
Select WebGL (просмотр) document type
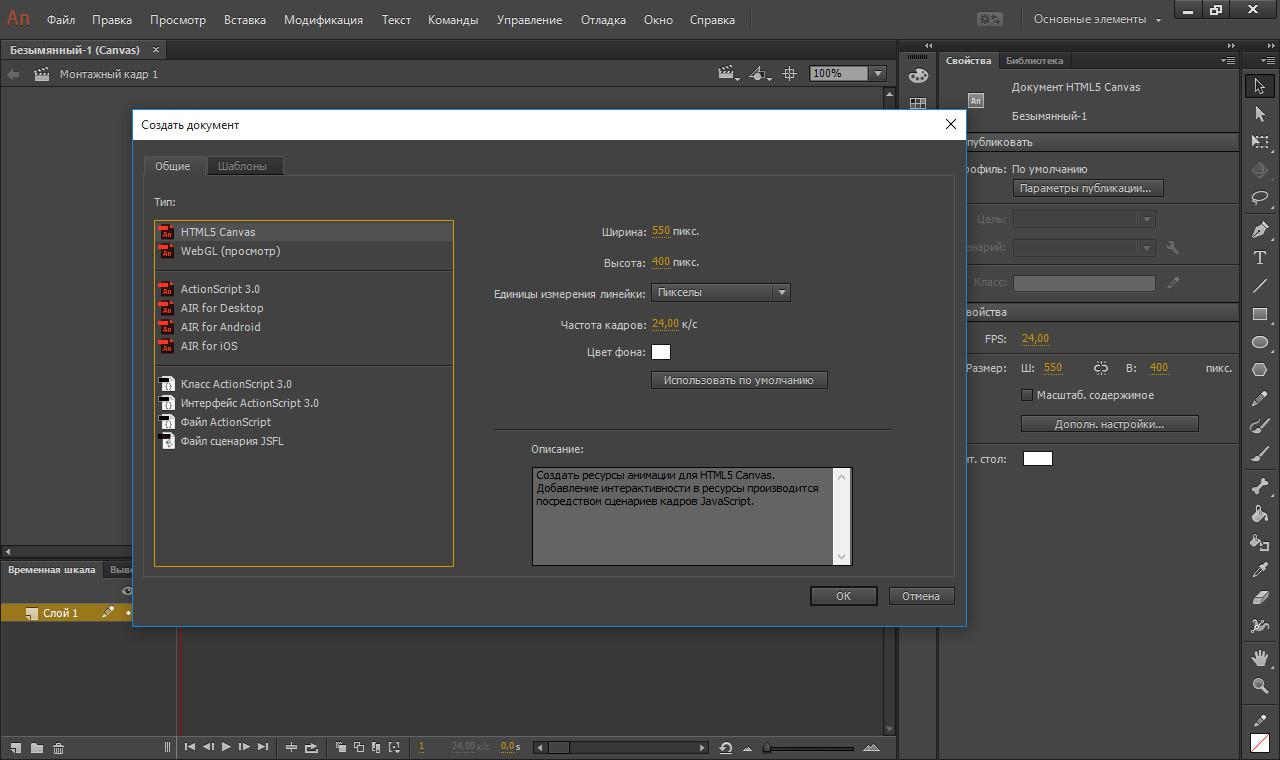[x=304, y=251]
